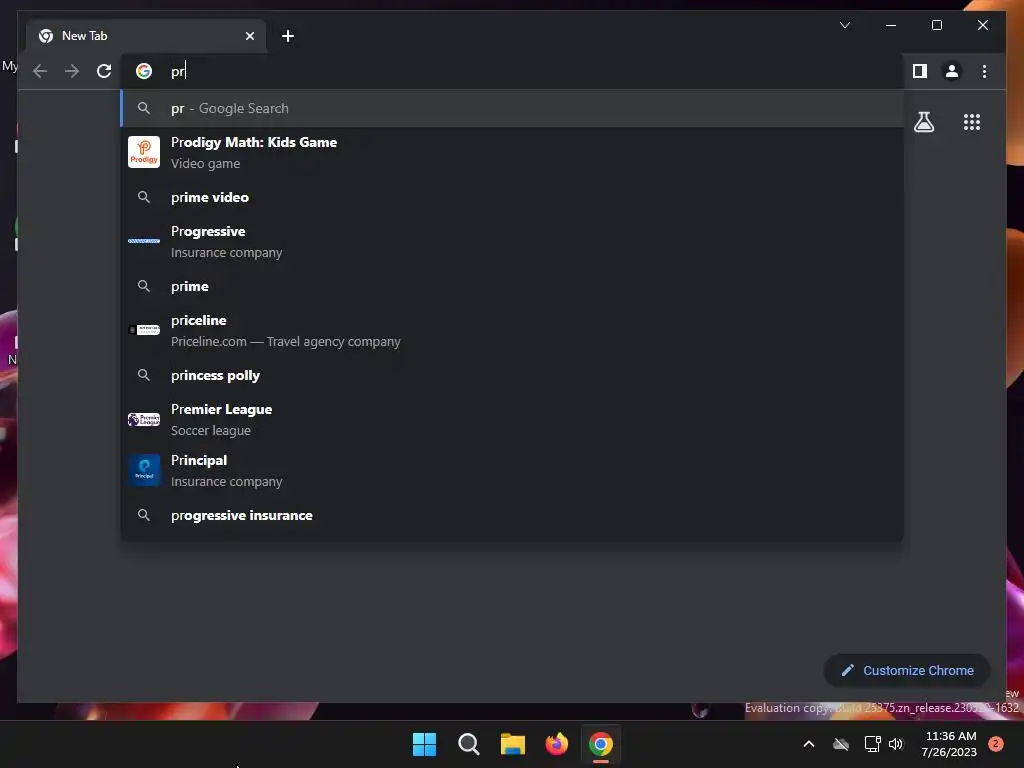This screenshot has height=768, width=1024.
Task: Click the Google logo in address bar
Action: coord(144,71)
